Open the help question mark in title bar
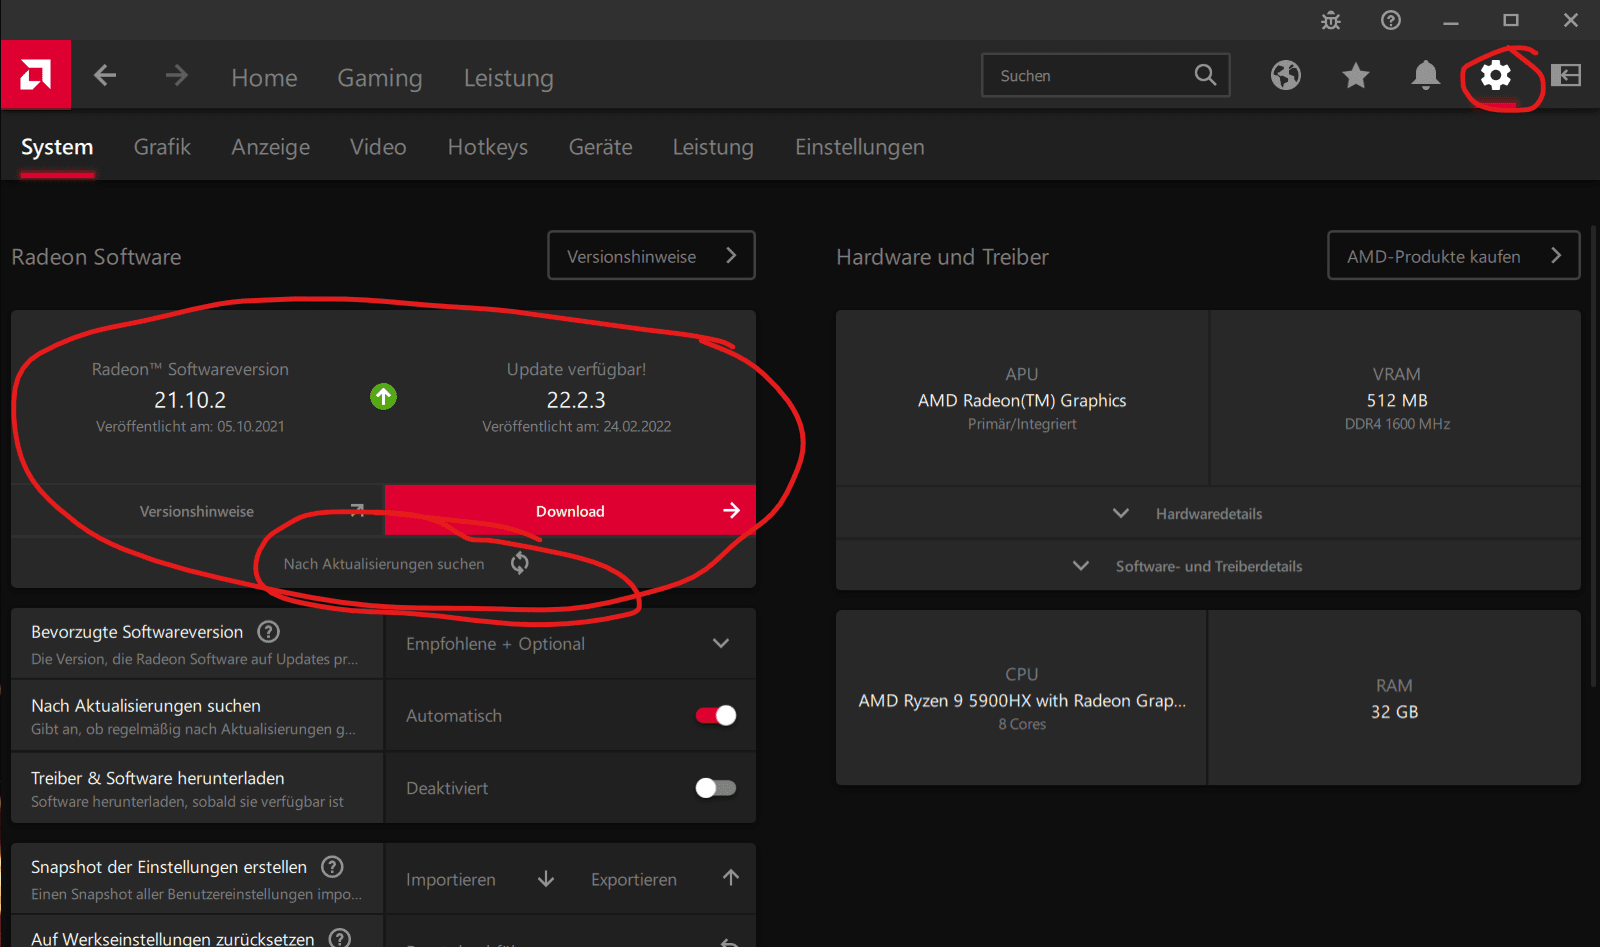This screenshot has width=1600, height=947. pos(1391,20)
